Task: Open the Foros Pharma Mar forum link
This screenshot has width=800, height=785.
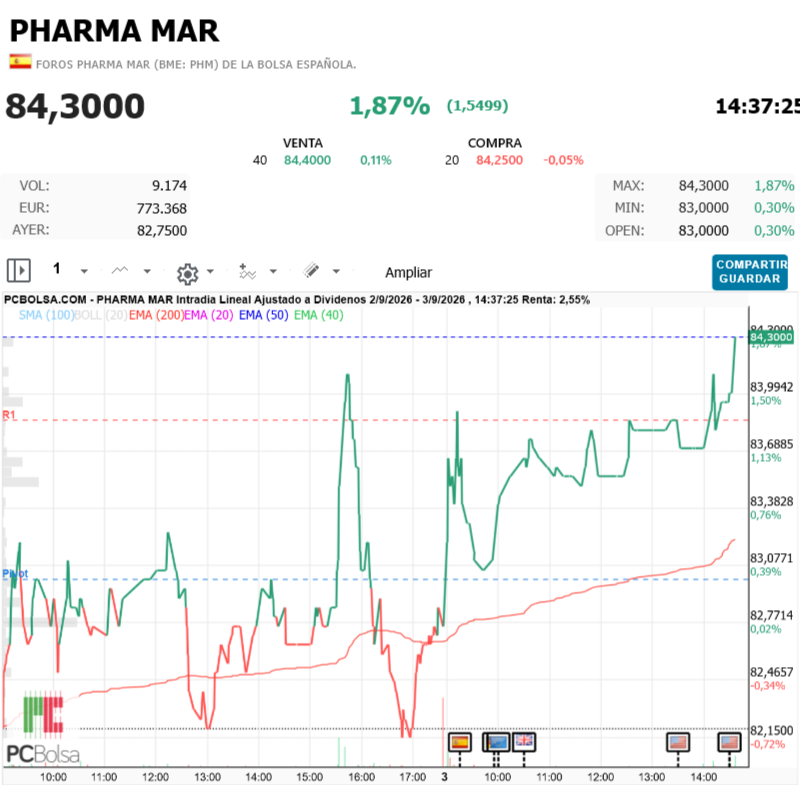Action: 196,65
